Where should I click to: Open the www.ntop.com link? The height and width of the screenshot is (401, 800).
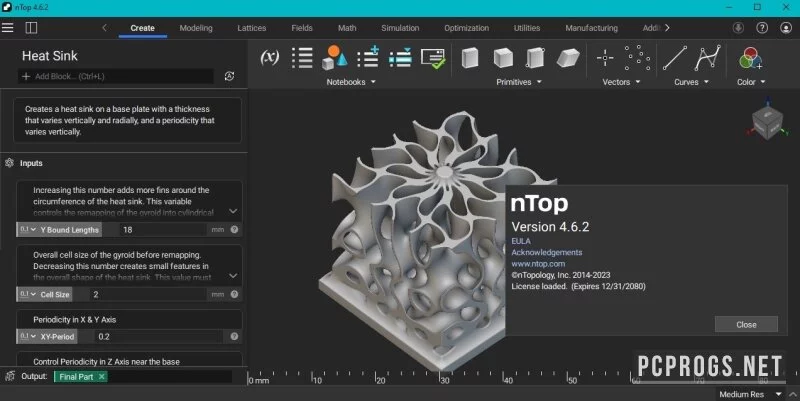(538, 264)
